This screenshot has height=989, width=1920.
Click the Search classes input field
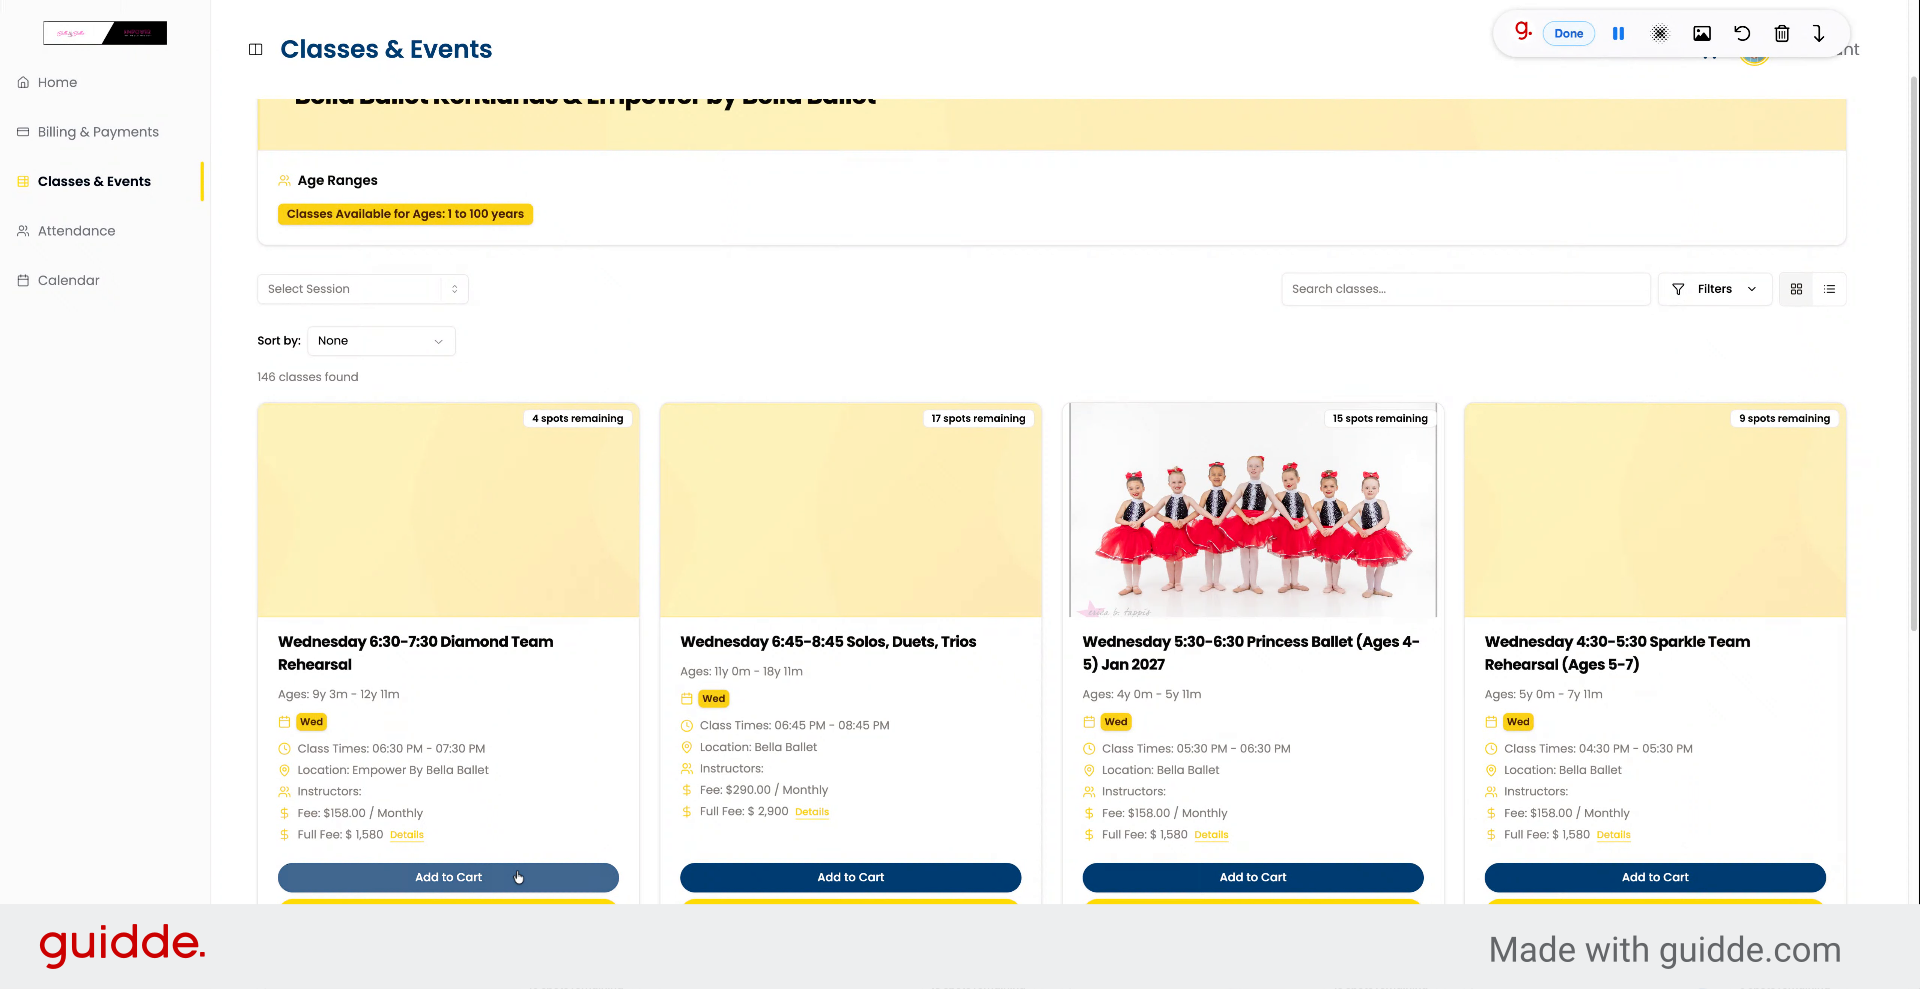[1465, 289]
